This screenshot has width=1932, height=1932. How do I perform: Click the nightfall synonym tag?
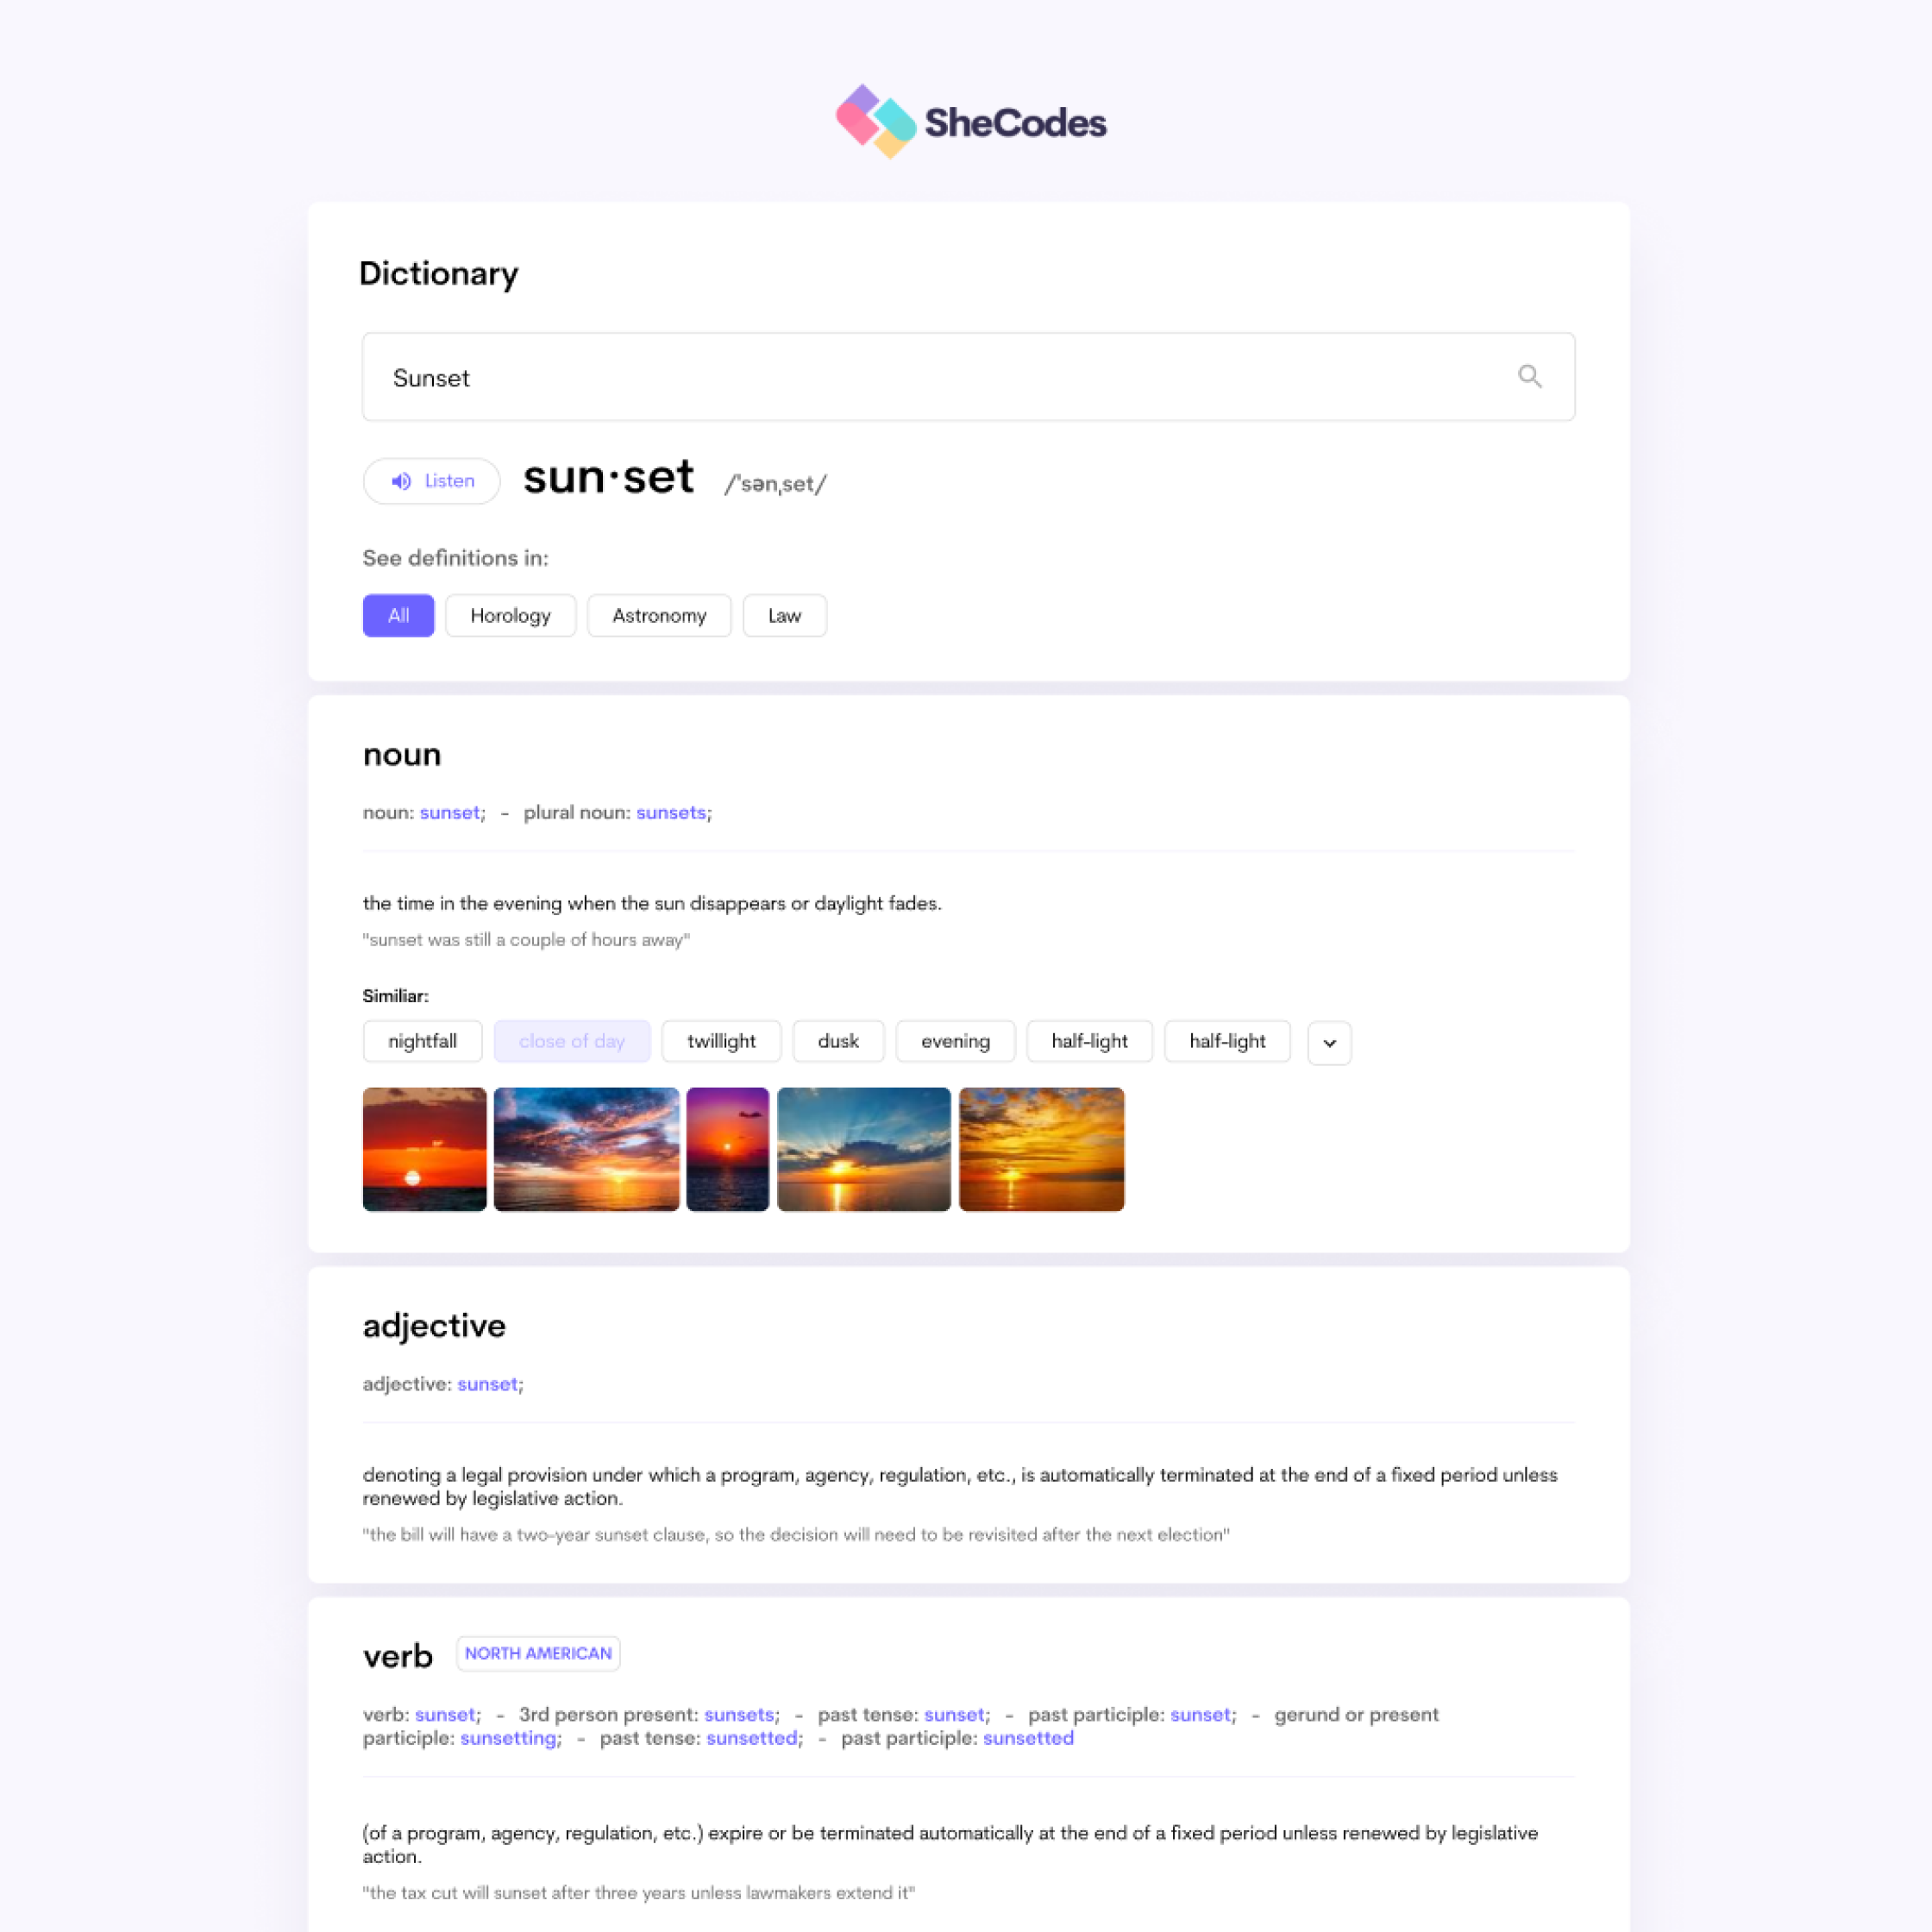tap(419, 1040)
